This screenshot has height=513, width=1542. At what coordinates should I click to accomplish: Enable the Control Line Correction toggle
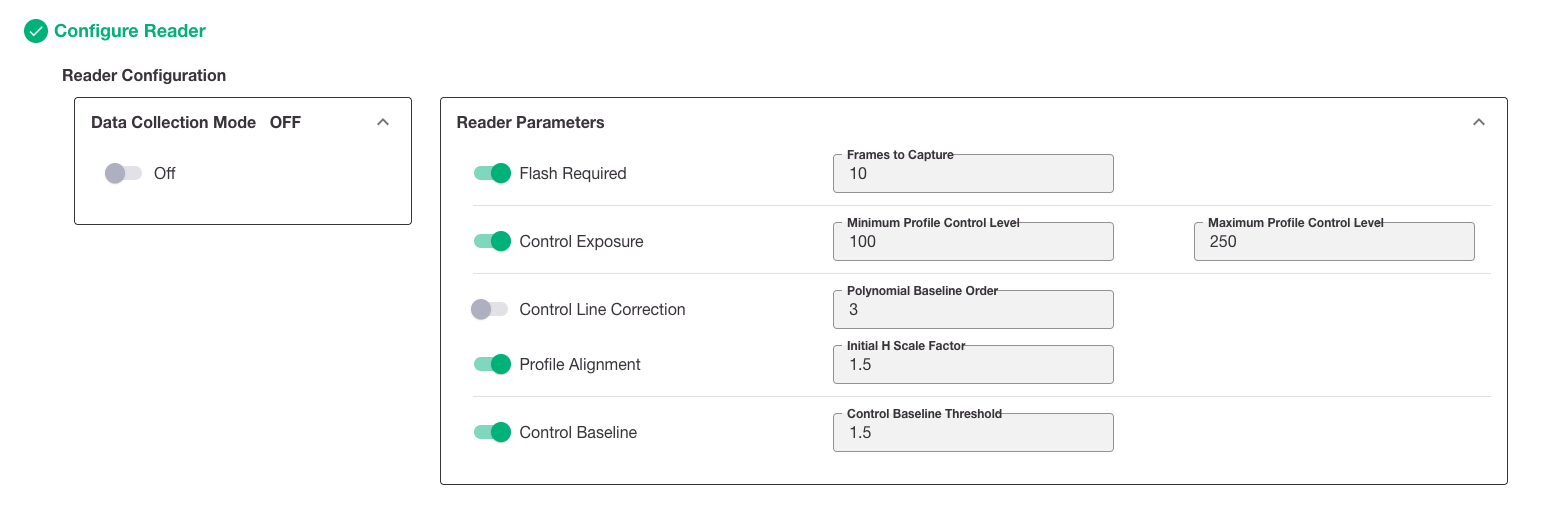[490, 309]
